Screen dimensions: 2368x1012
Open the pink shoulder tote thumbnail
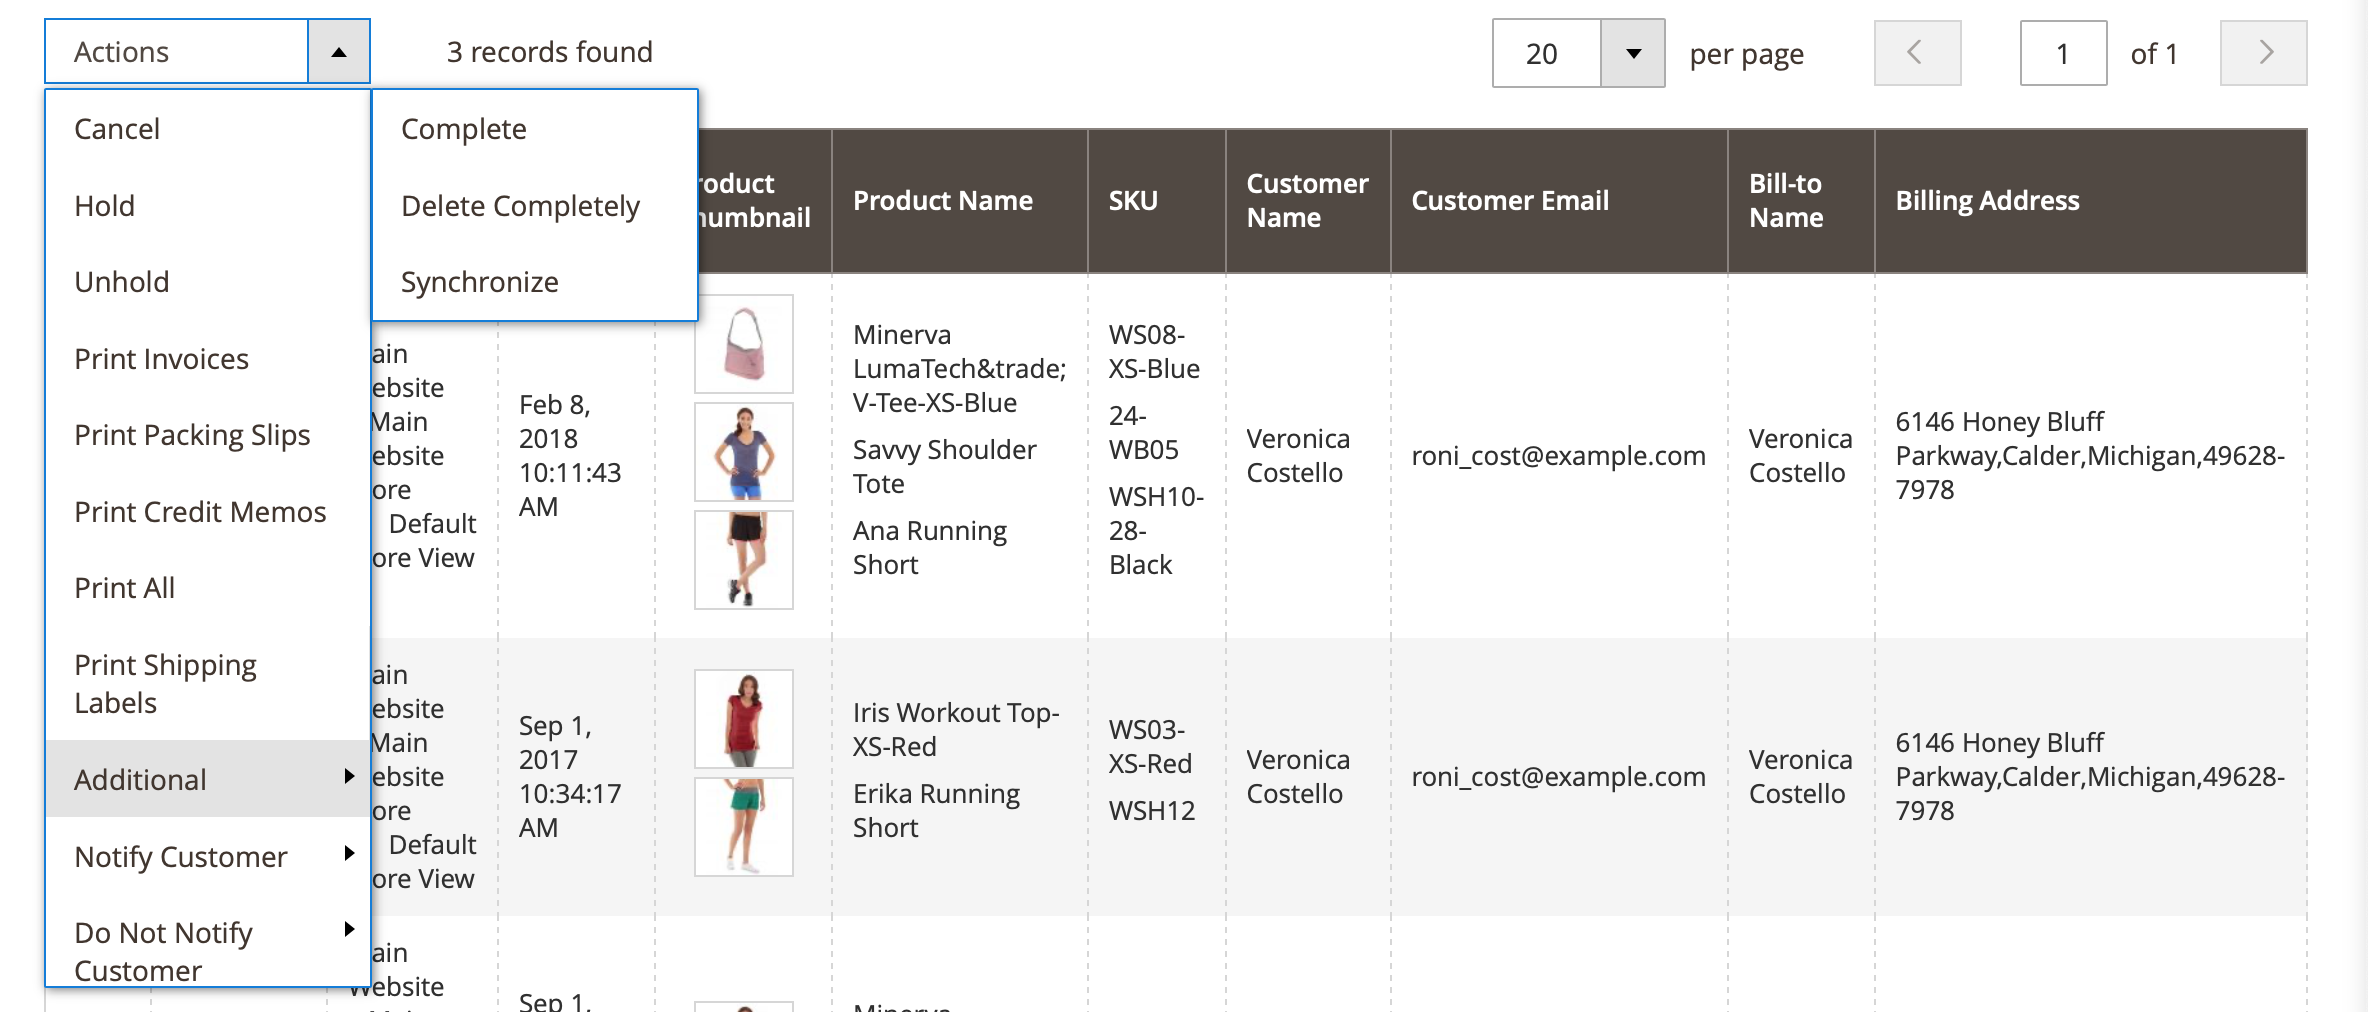(x=744, y=344)
